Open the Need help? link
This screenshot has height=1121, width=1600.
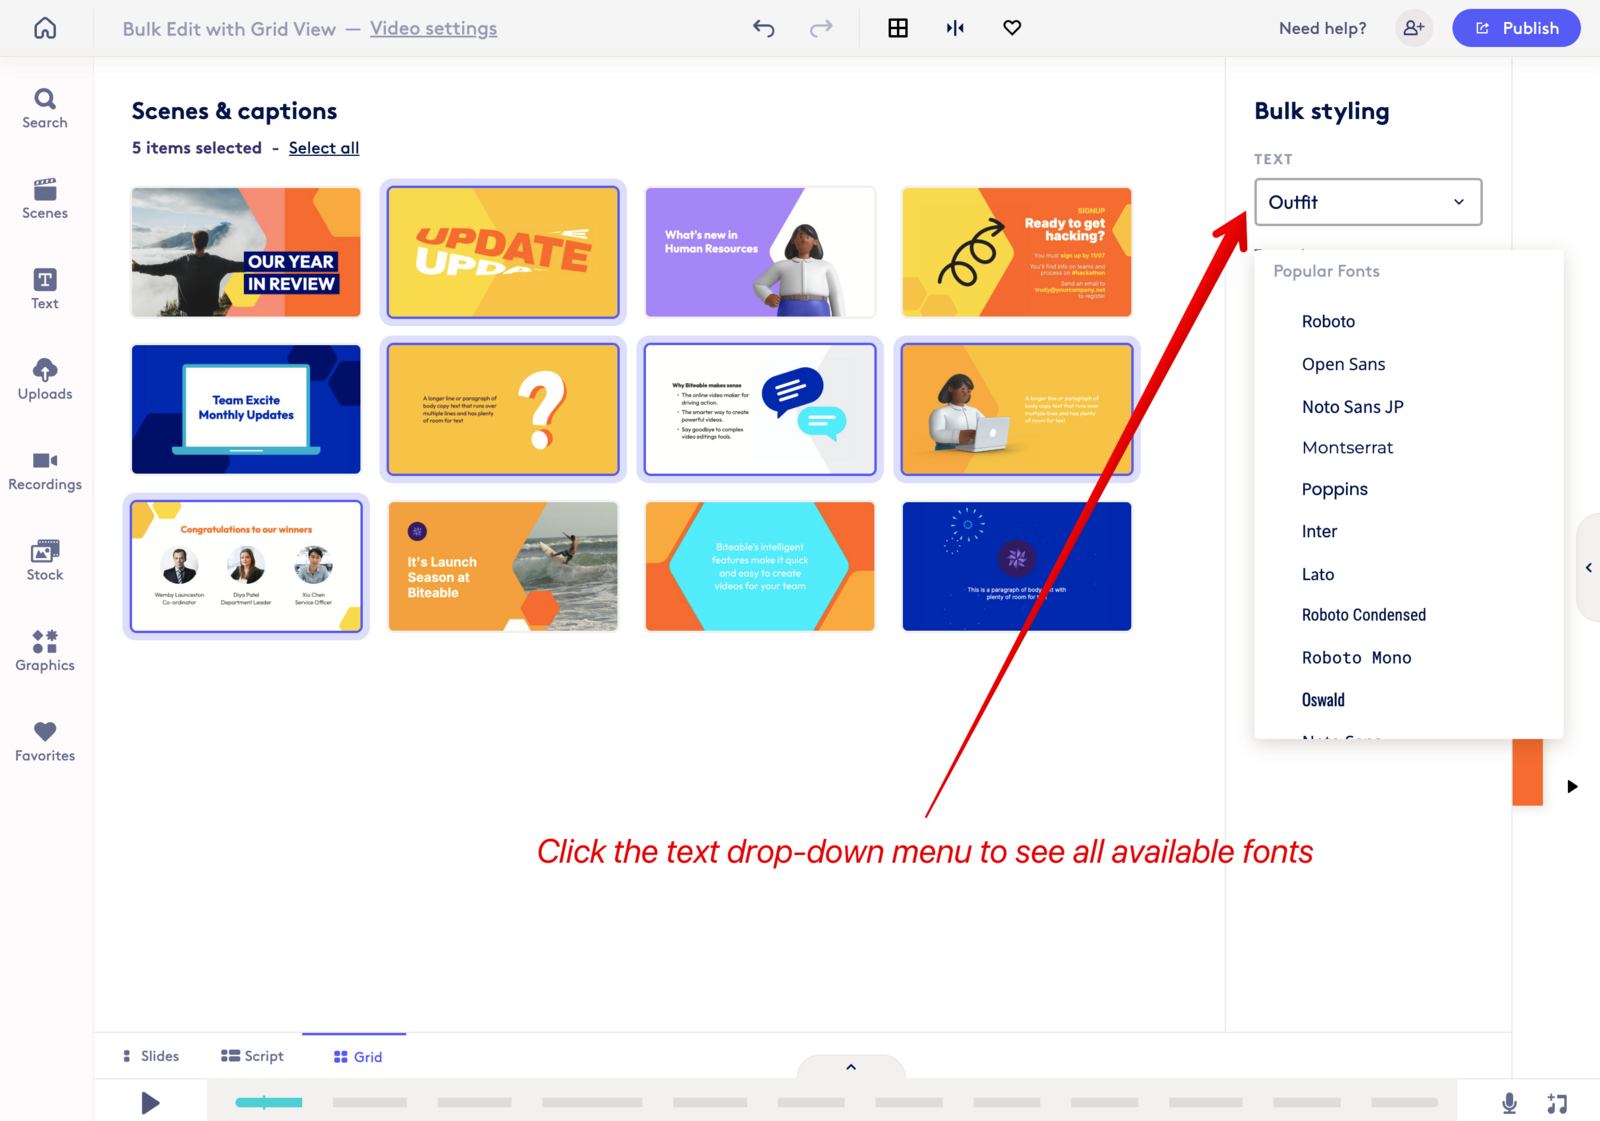pyautogui.click(x=1322, y=28)
